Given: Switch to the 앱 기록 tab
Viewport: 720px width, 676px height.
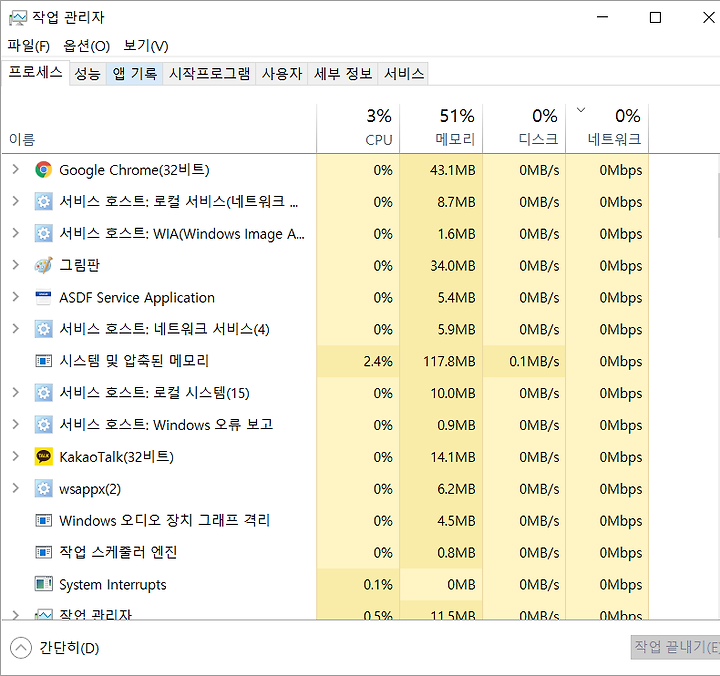Looking at the screenshot, I should click(x=135, y=73).
